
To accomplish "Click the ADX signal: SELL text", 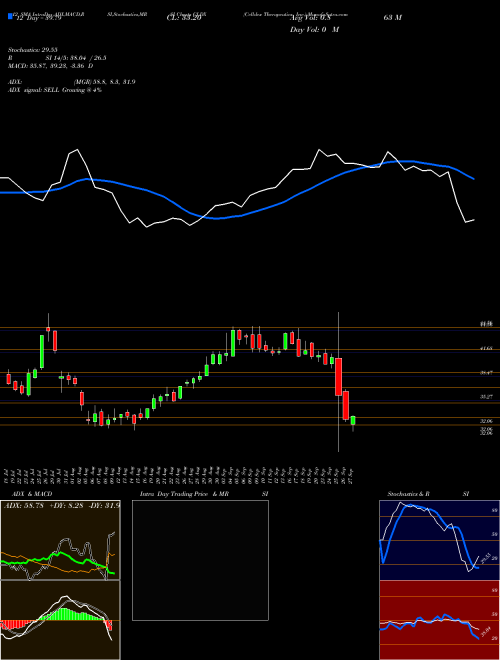I will (x=55, y=90).
